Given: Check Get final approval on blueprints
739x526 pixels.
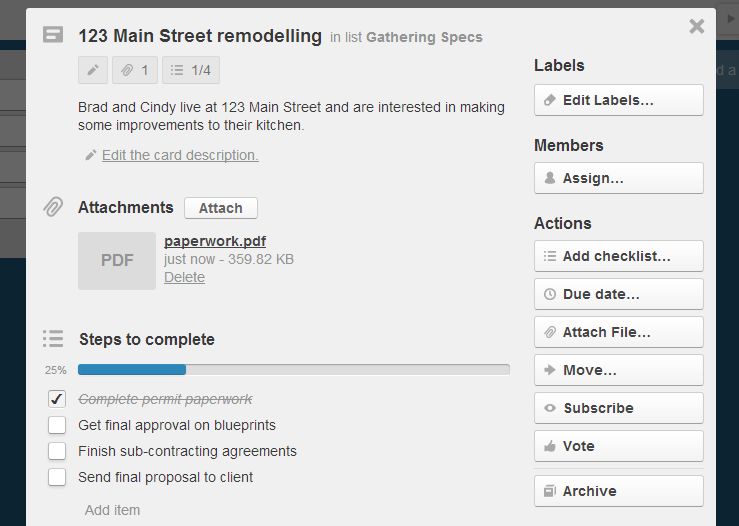Looking at the screenshot, I should point(57,425).
